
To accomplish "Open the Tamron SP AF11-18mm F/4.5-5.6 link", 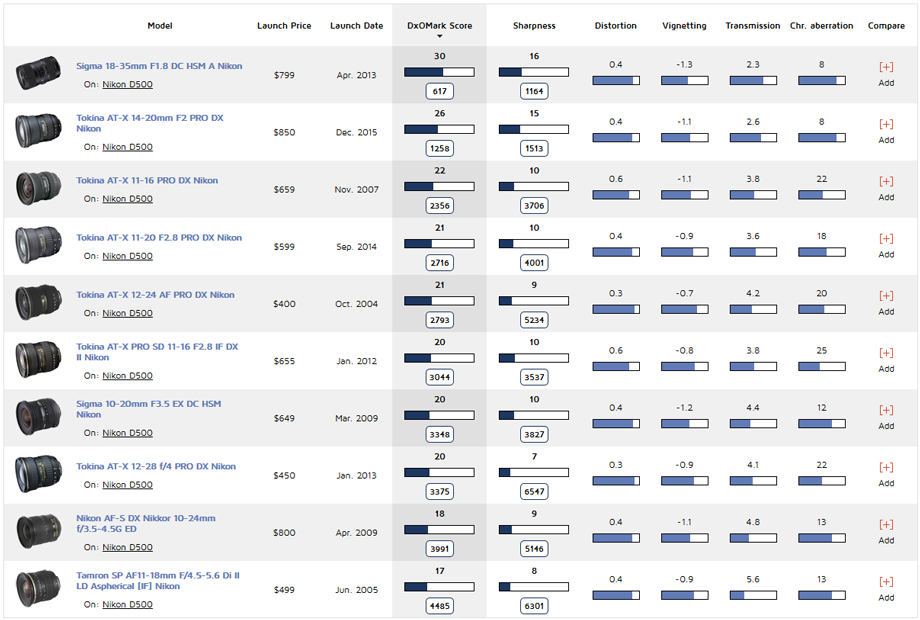I will [158, 581].
